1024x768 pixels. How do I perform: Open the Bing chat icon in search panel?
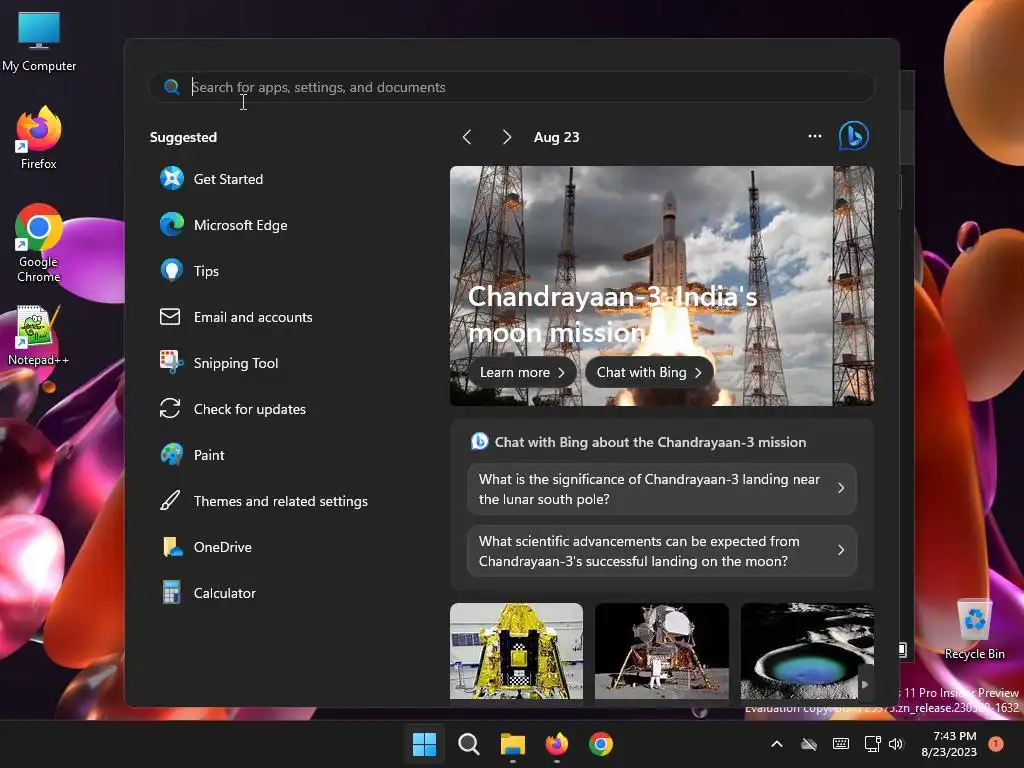coord(854,136)
